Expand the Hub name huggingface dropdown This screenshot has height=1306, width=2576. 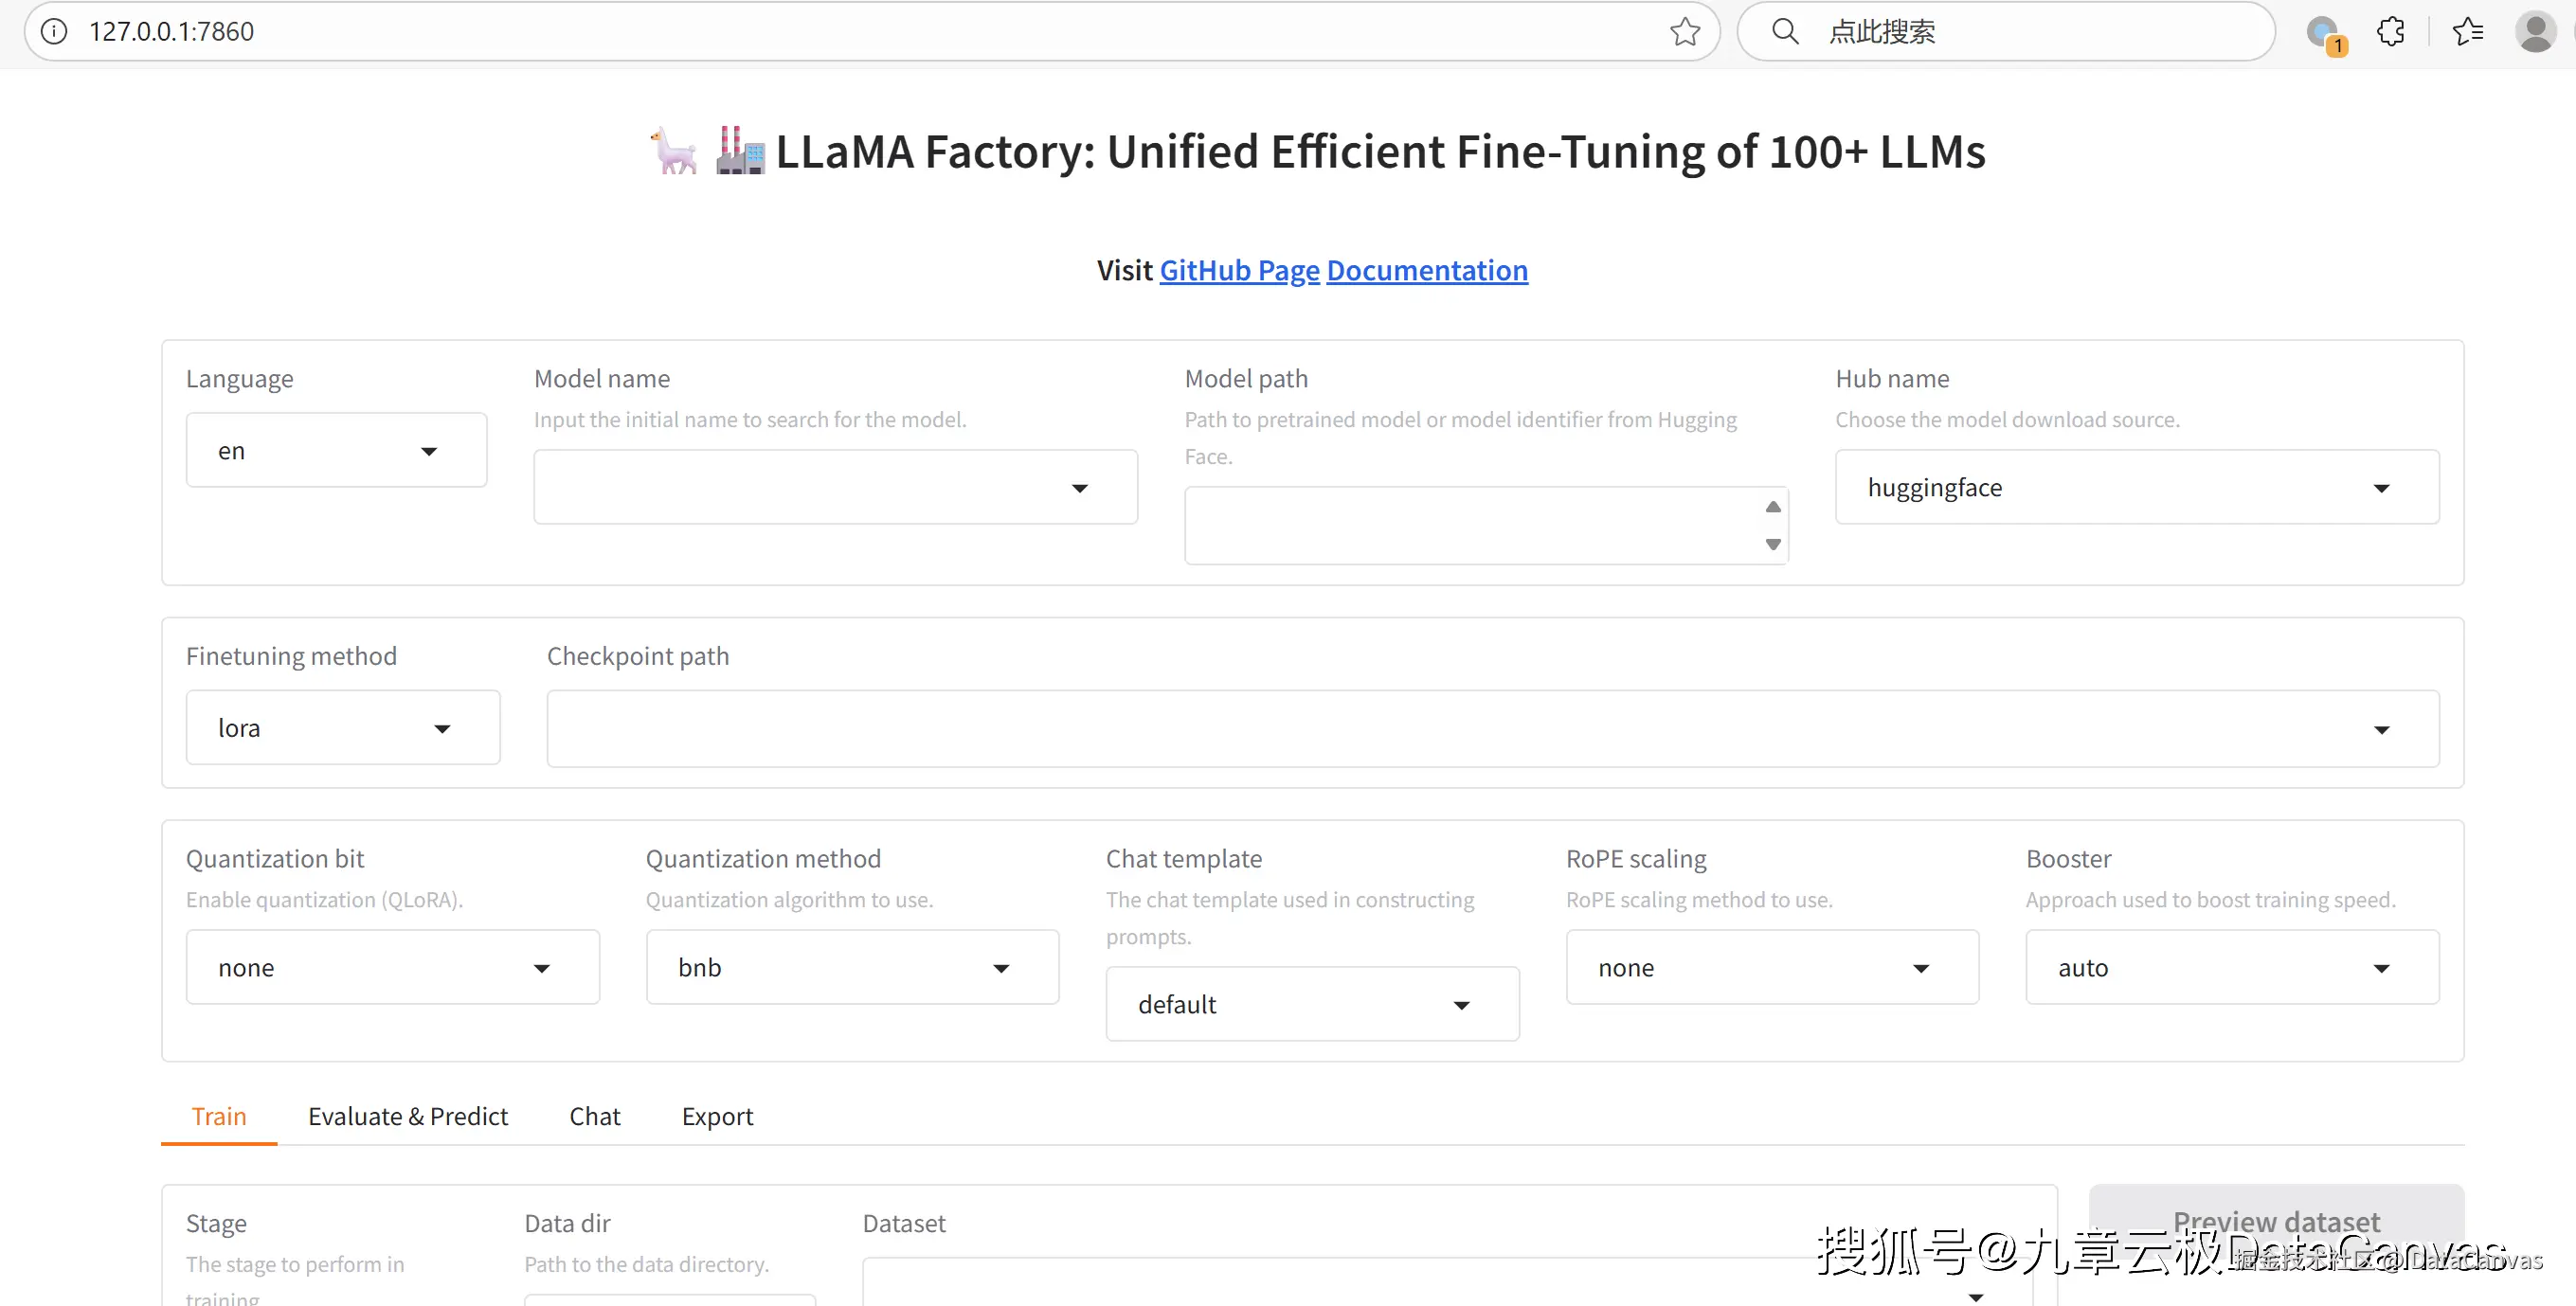click(x=2136, y=488)
